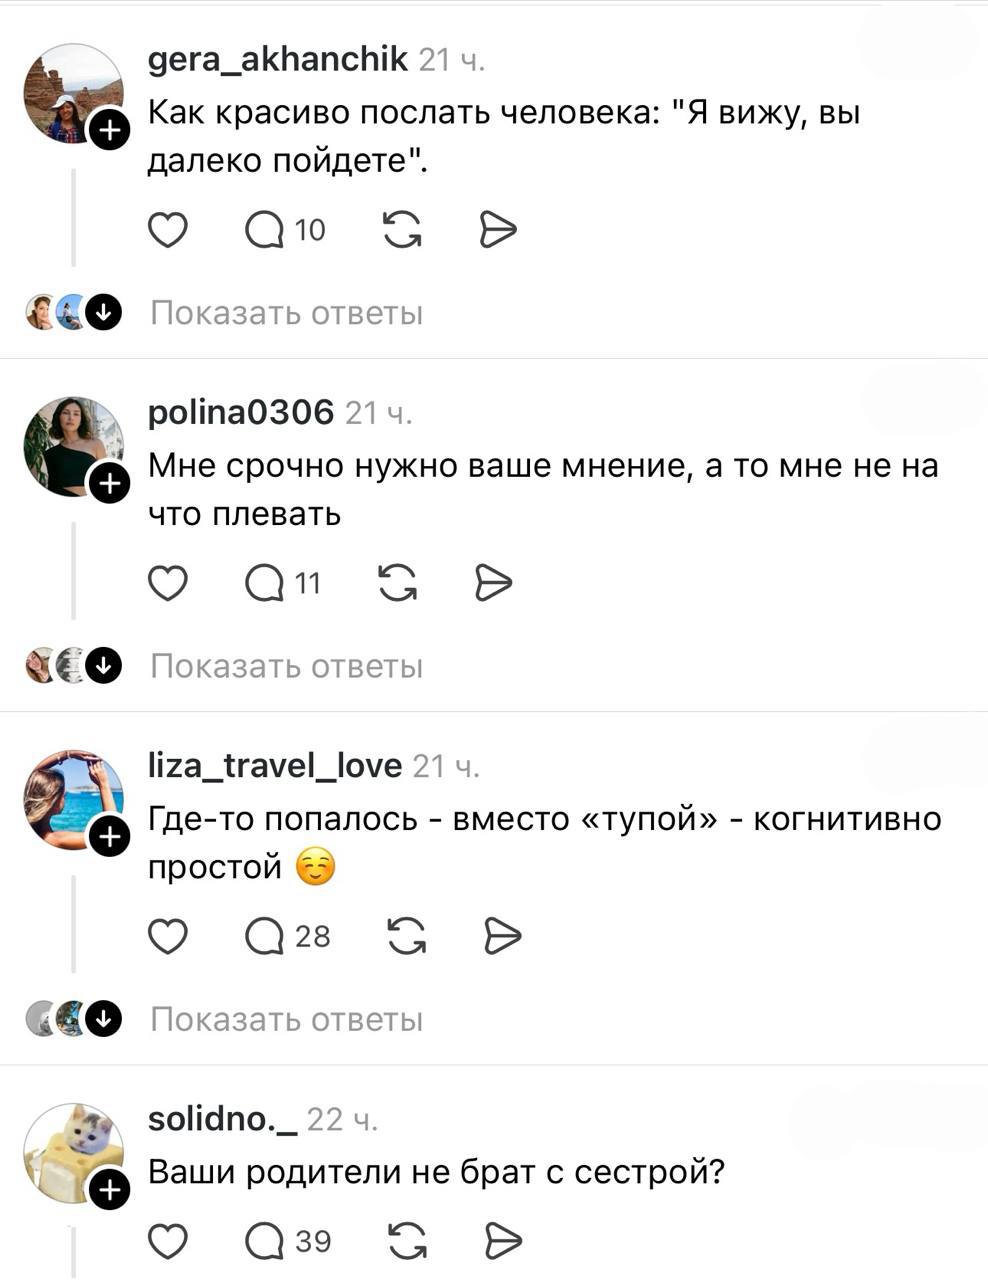Viewport: 988px width, 1280px height.
Task: Follow liza_travel_love with the plus badge
Action: click(109, 838)
